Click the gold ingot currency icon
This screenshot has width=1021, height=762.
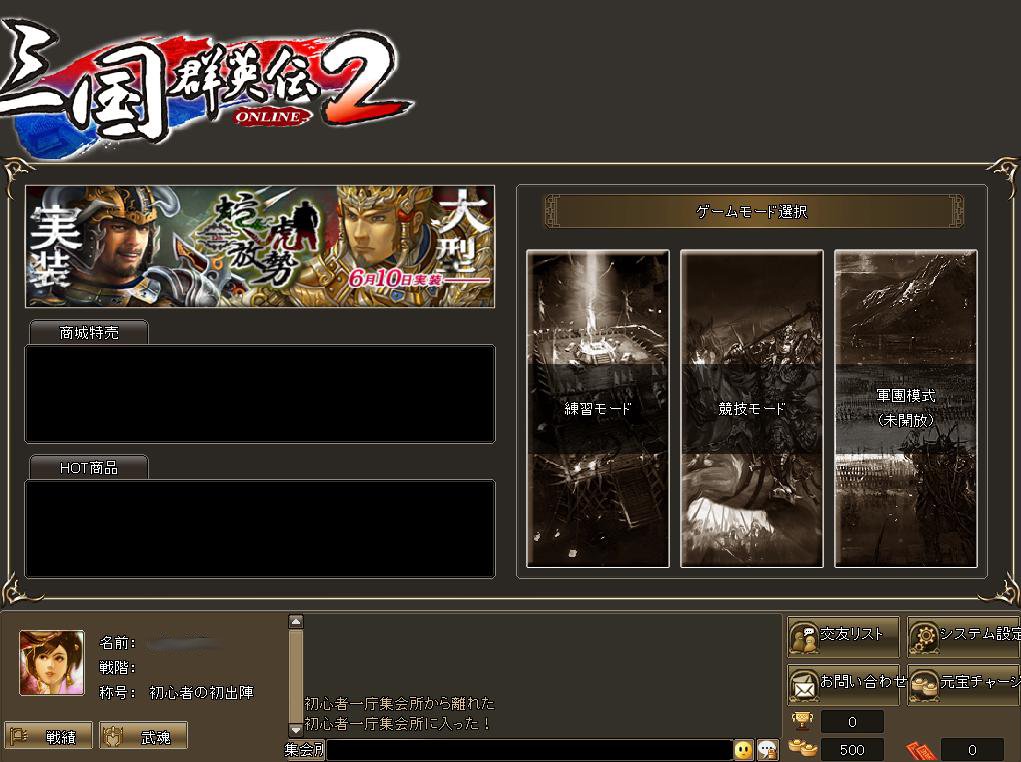pos(802,748)
